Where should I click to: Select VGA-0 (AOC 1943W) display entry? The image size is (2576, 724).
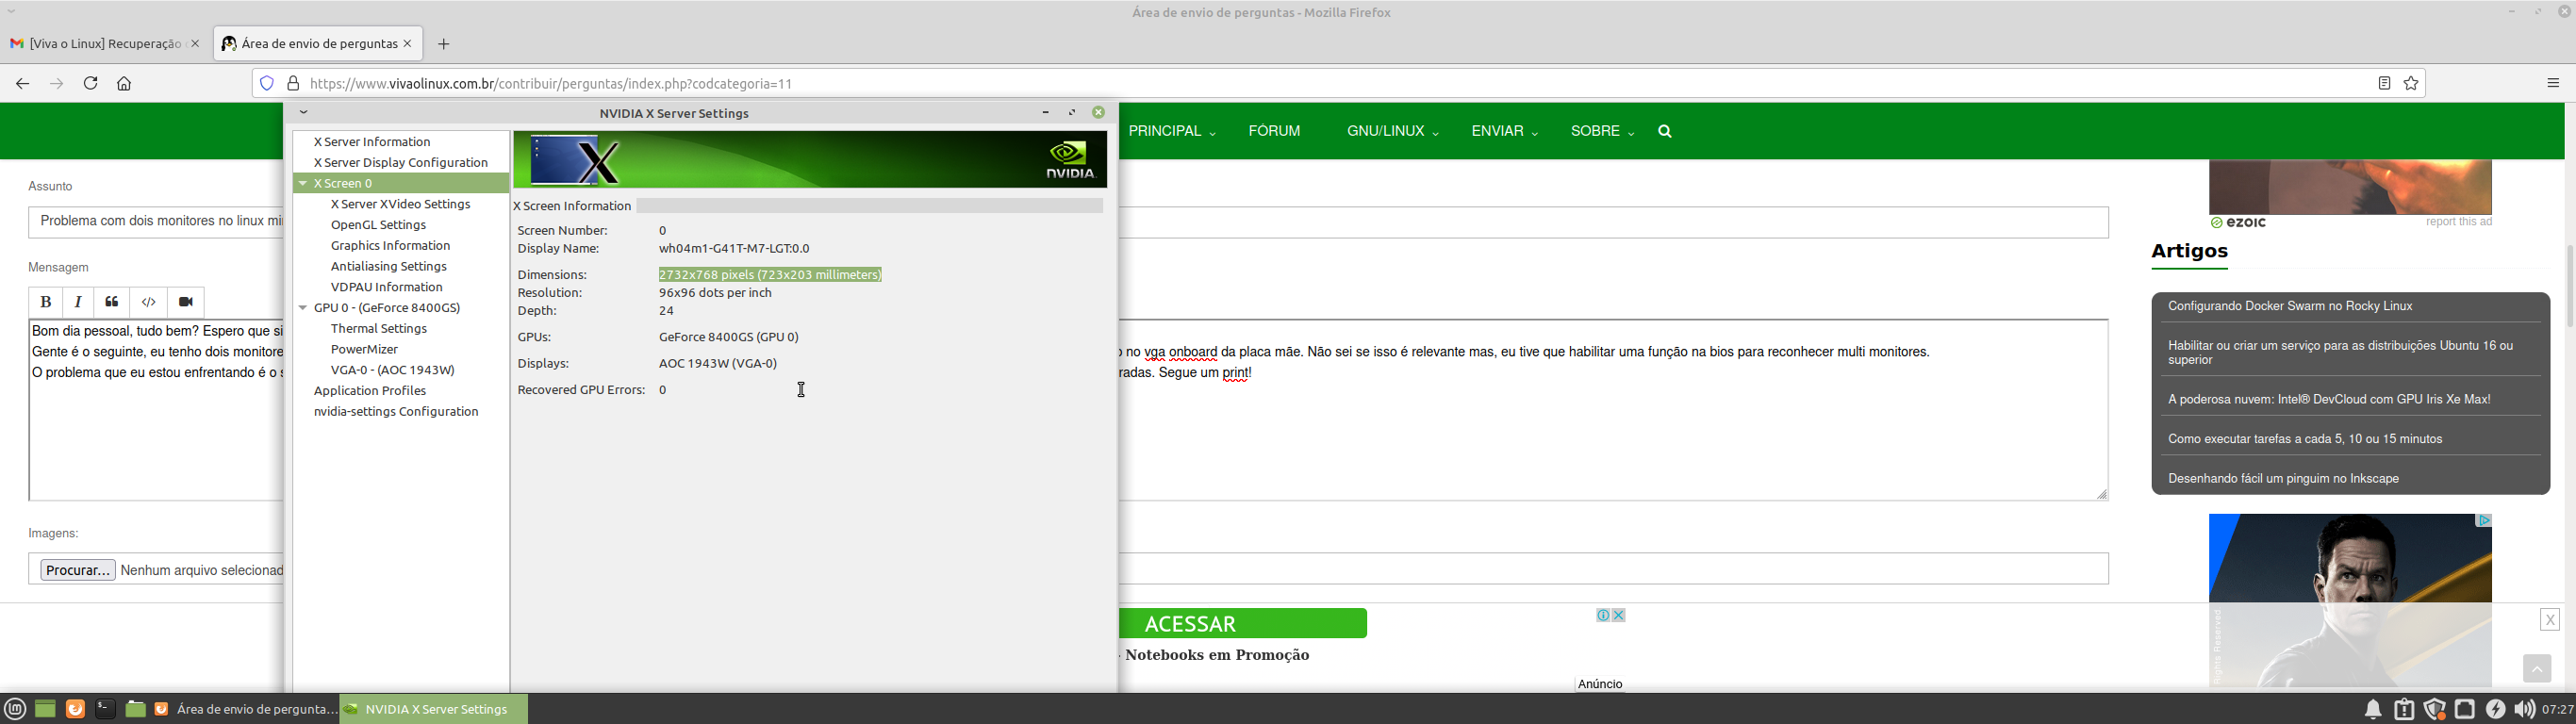tap(392, 370)
